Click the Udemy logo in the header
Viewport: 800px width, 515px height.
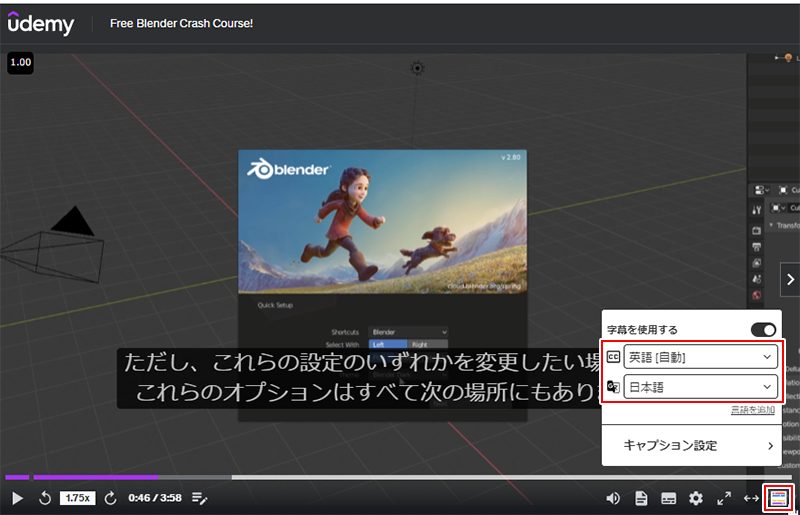click(41, 23)
